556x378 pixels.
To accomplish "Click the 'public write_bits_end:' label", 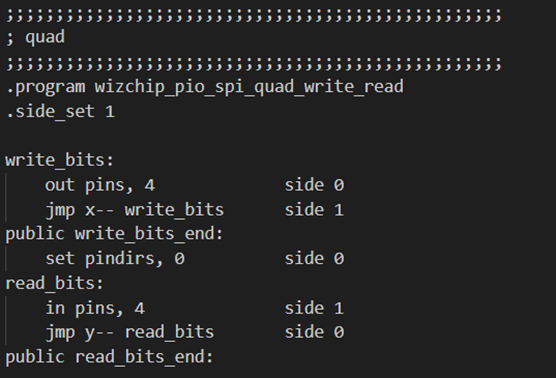I will [x=114, y=234].
